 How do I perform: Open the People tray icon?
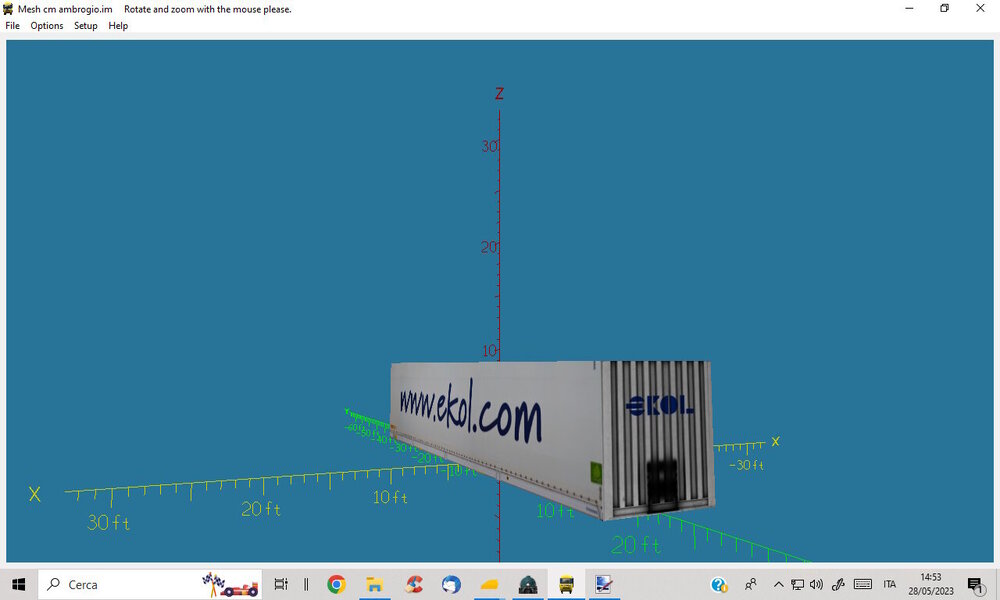tap(751, 584)
